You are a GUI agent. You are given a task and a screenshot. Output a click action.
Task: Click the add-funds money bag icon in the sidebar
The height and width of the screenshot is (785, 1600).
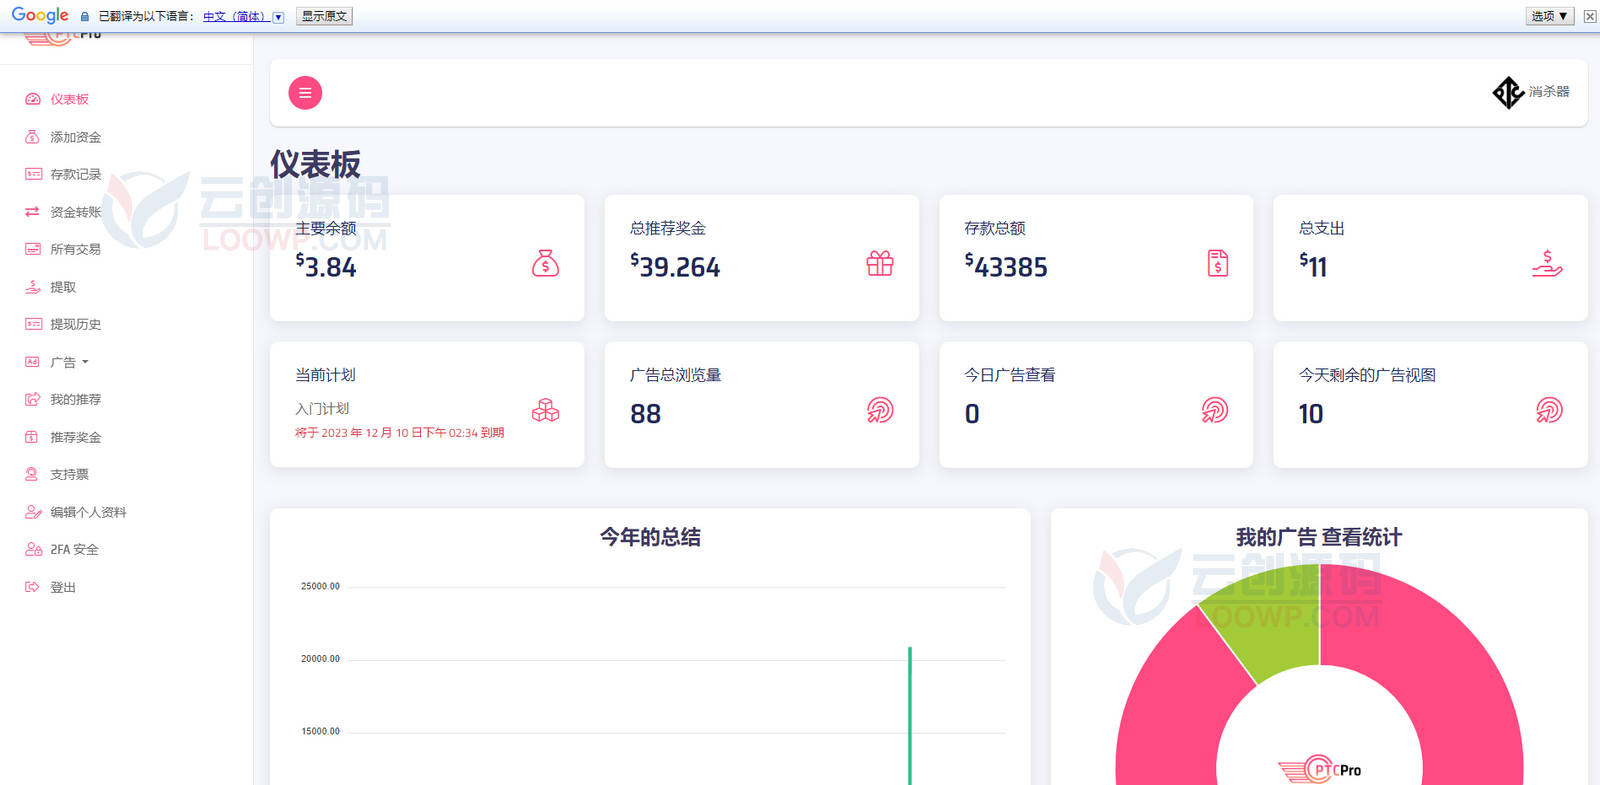(32, 137)
